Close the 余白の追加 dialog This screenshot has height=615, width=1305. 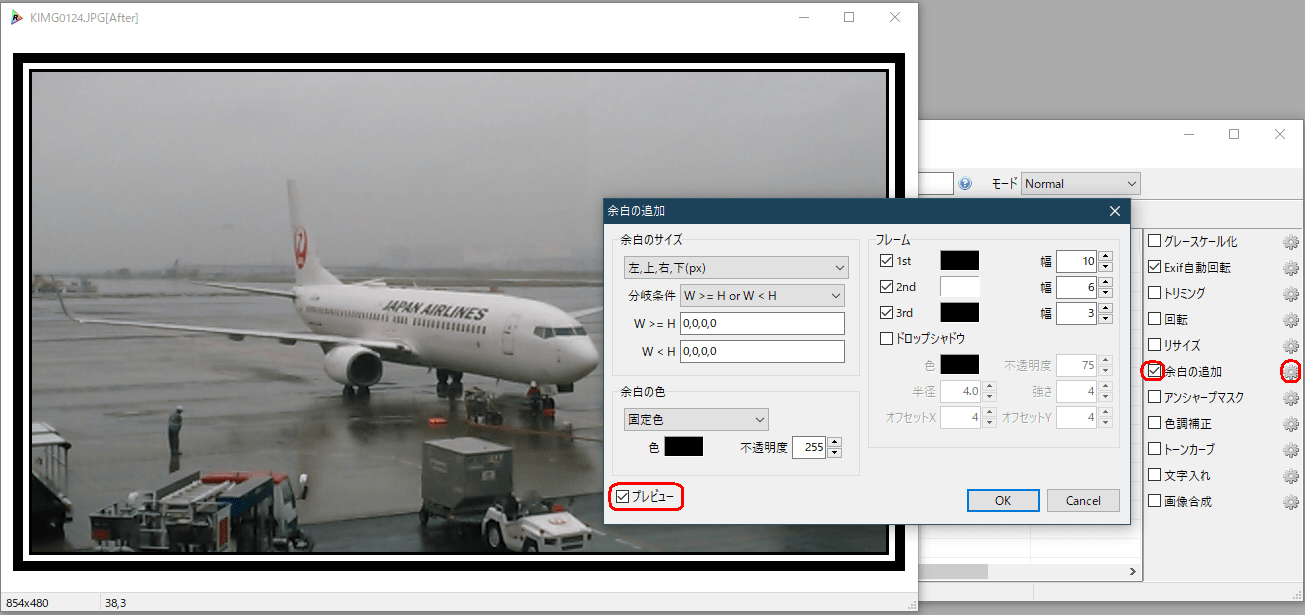[1114, 211]
